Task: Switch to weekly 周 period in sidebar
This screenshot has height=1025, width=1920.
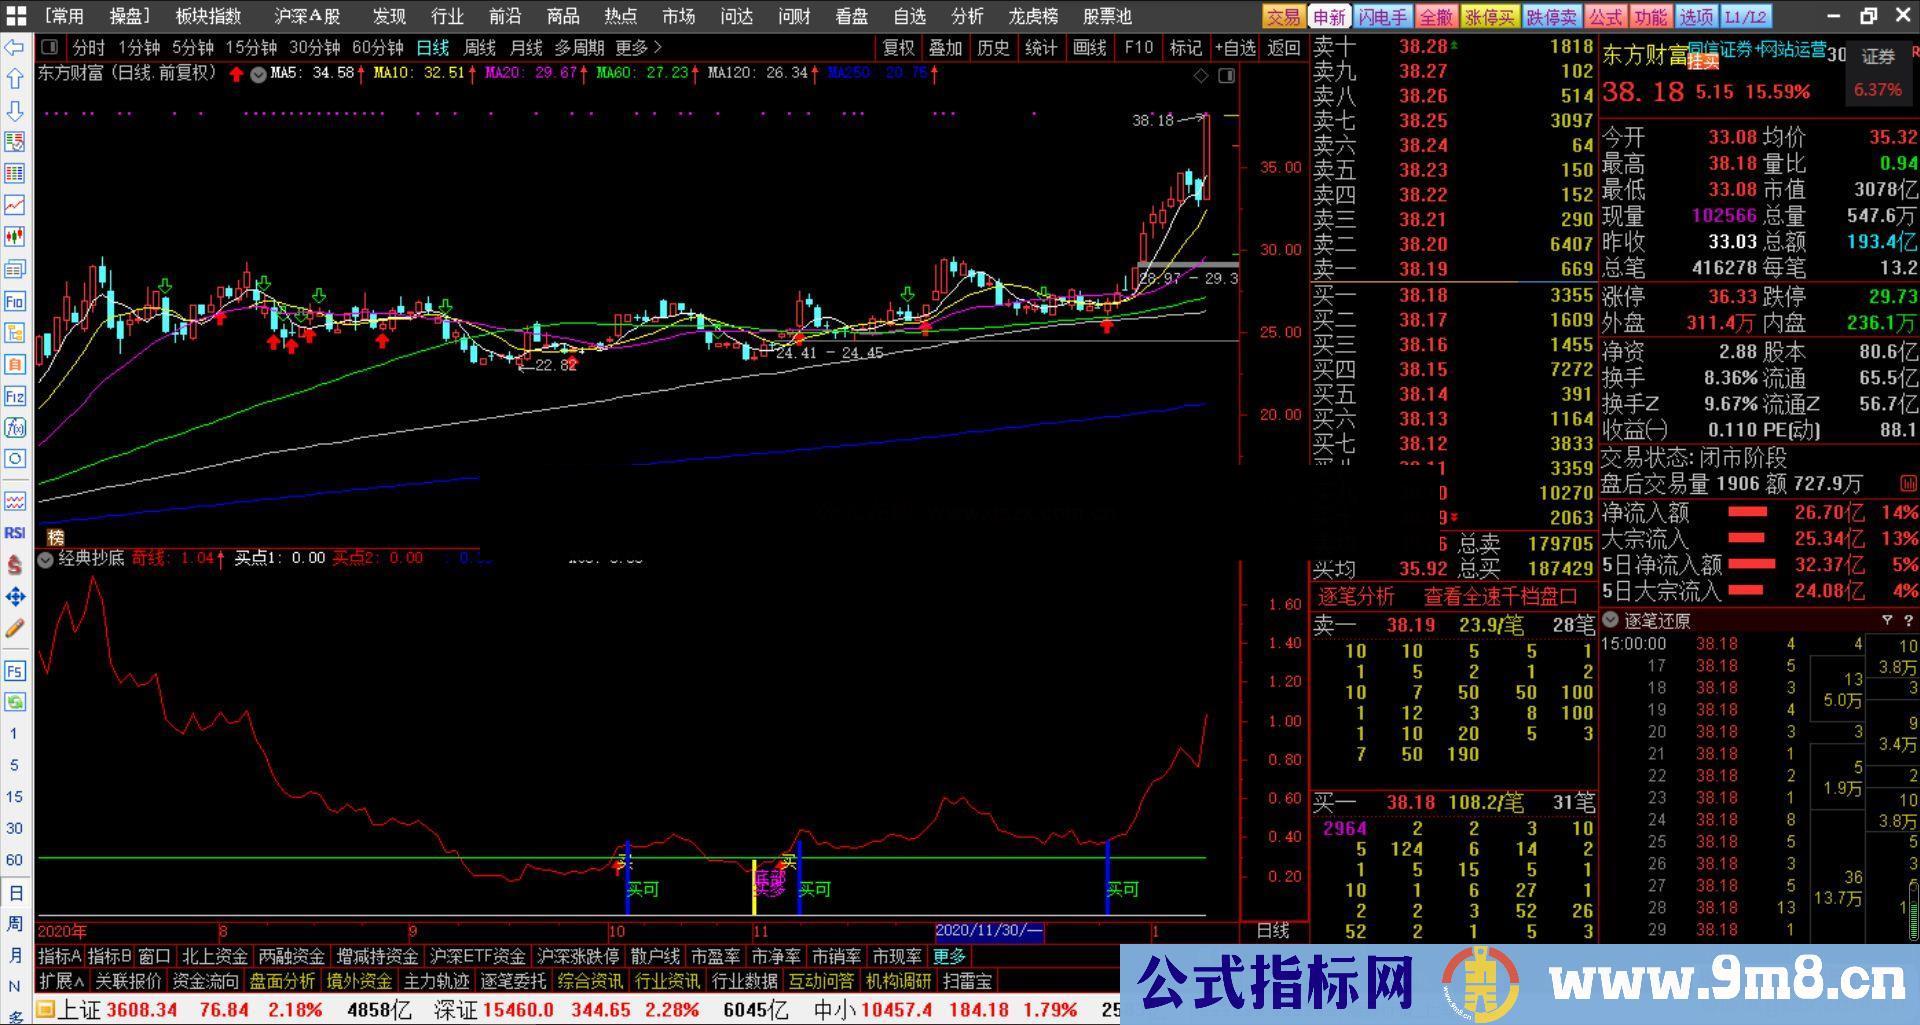Action: (x=14, y=924)
